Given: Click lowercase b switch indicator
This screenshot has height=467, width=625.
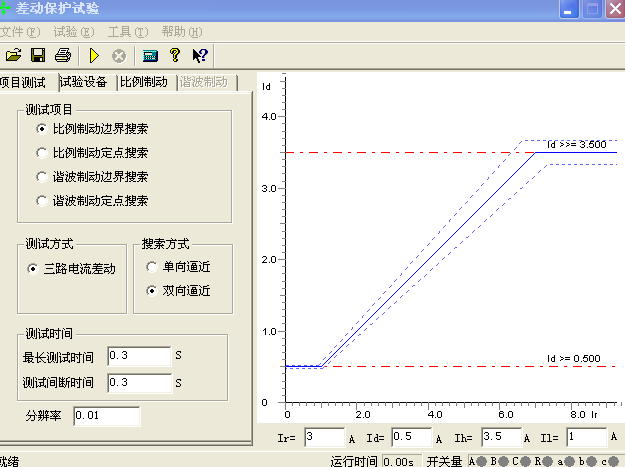Looking at the screenshot, I should click(592, 461).
